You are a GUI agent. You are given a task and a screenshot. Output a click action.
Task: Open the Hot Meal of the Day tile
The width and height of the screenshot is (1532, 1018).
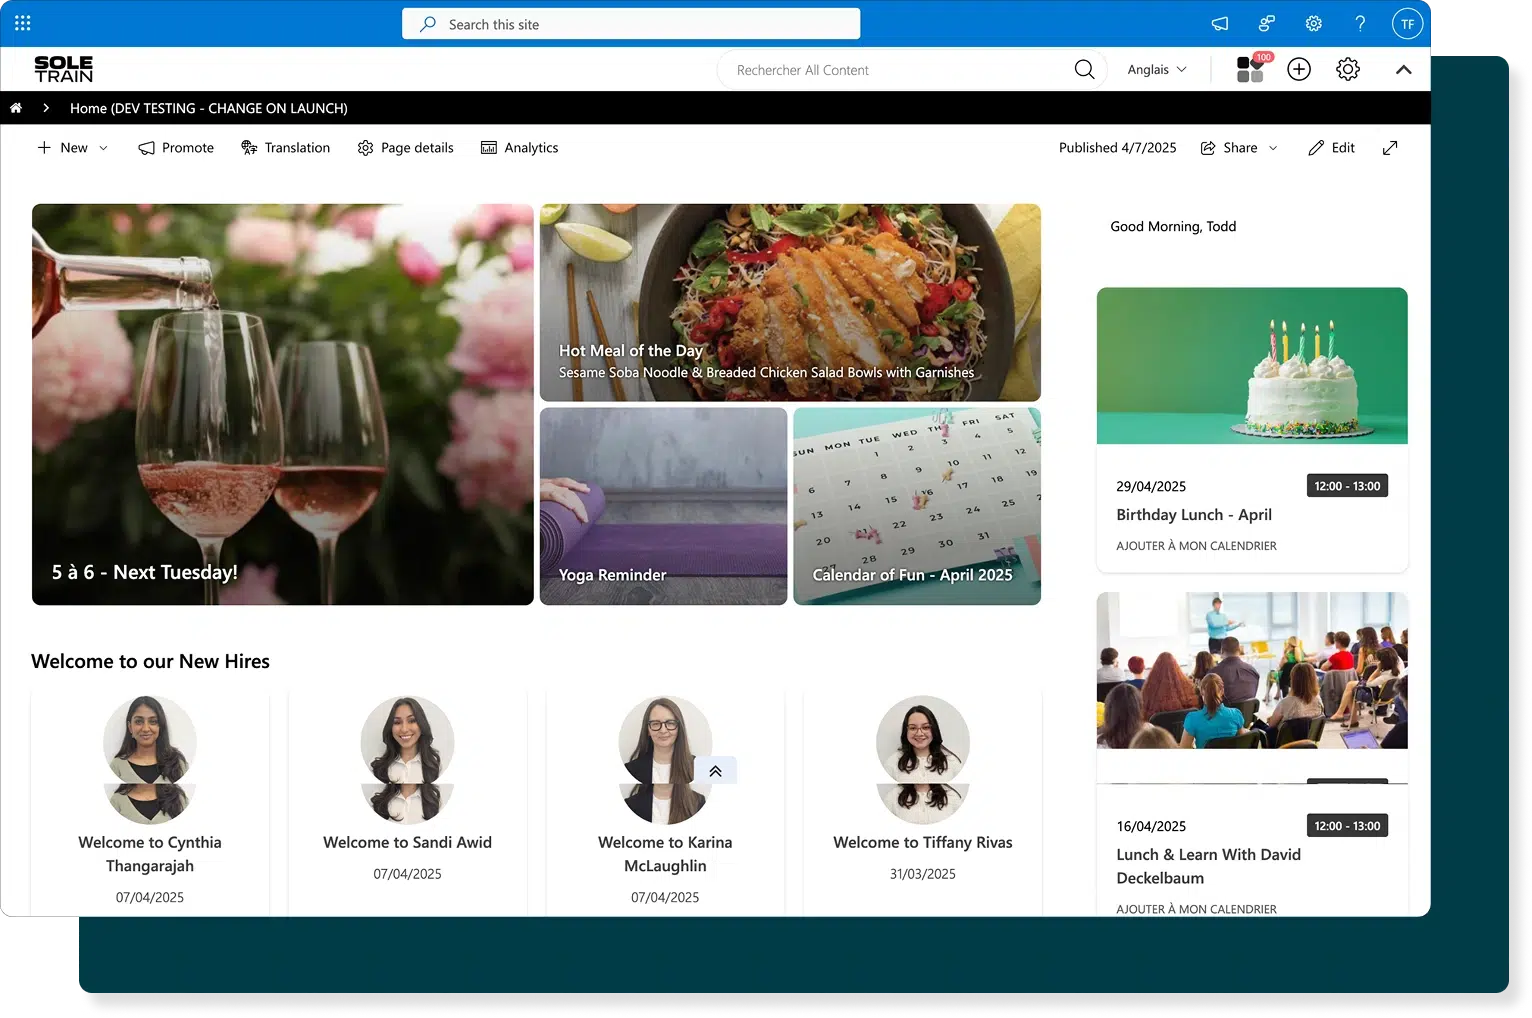tap(790, 302)
